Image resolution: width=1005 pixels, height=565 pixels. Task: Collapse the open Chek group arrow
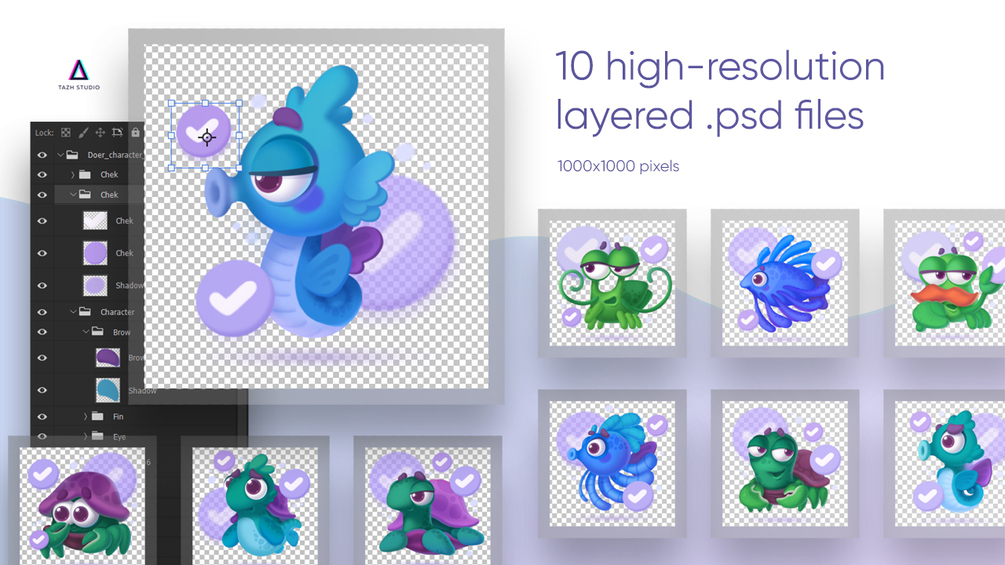(73, 194)
